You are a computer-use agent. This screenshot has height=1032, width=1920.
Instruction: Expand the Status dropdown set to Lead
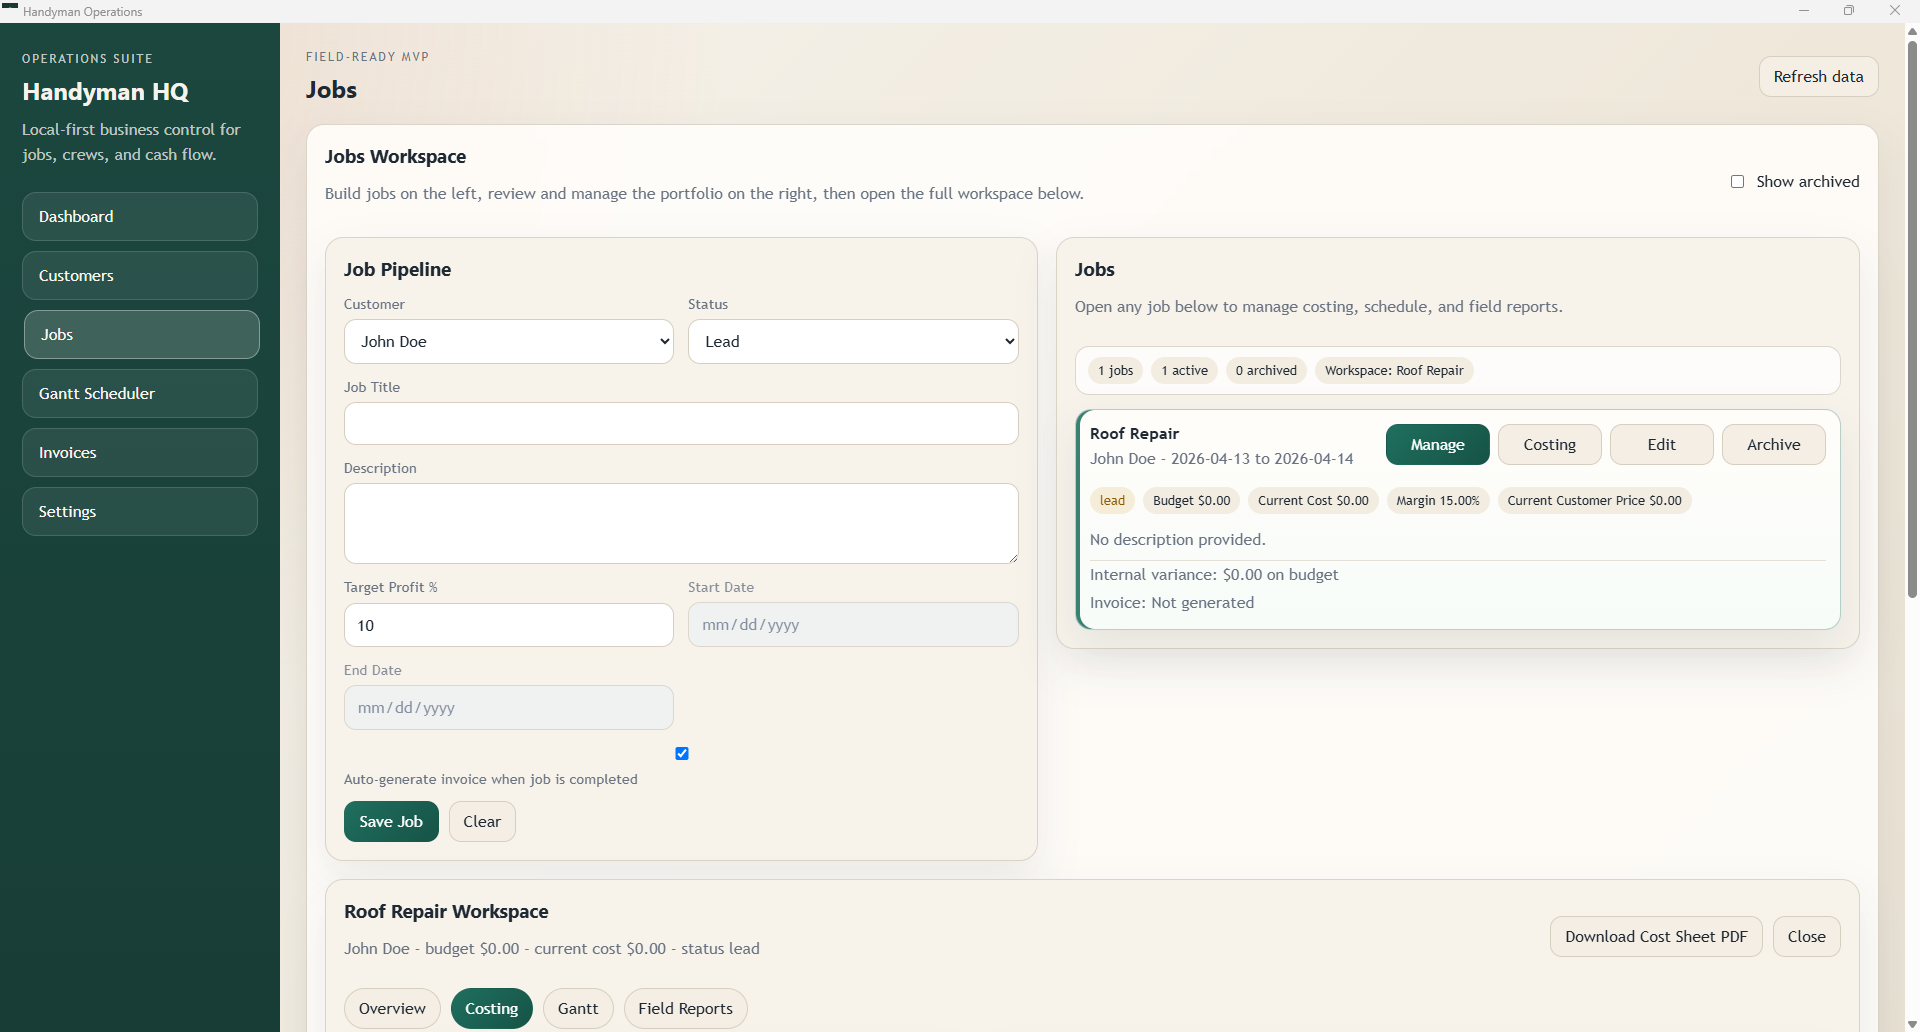(x=853, y=341)
